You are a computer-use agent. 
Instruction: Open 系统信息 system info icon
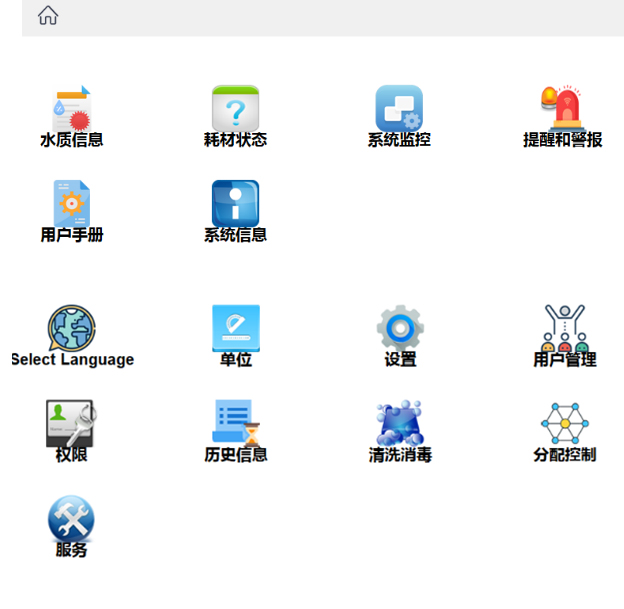[235, 203]
